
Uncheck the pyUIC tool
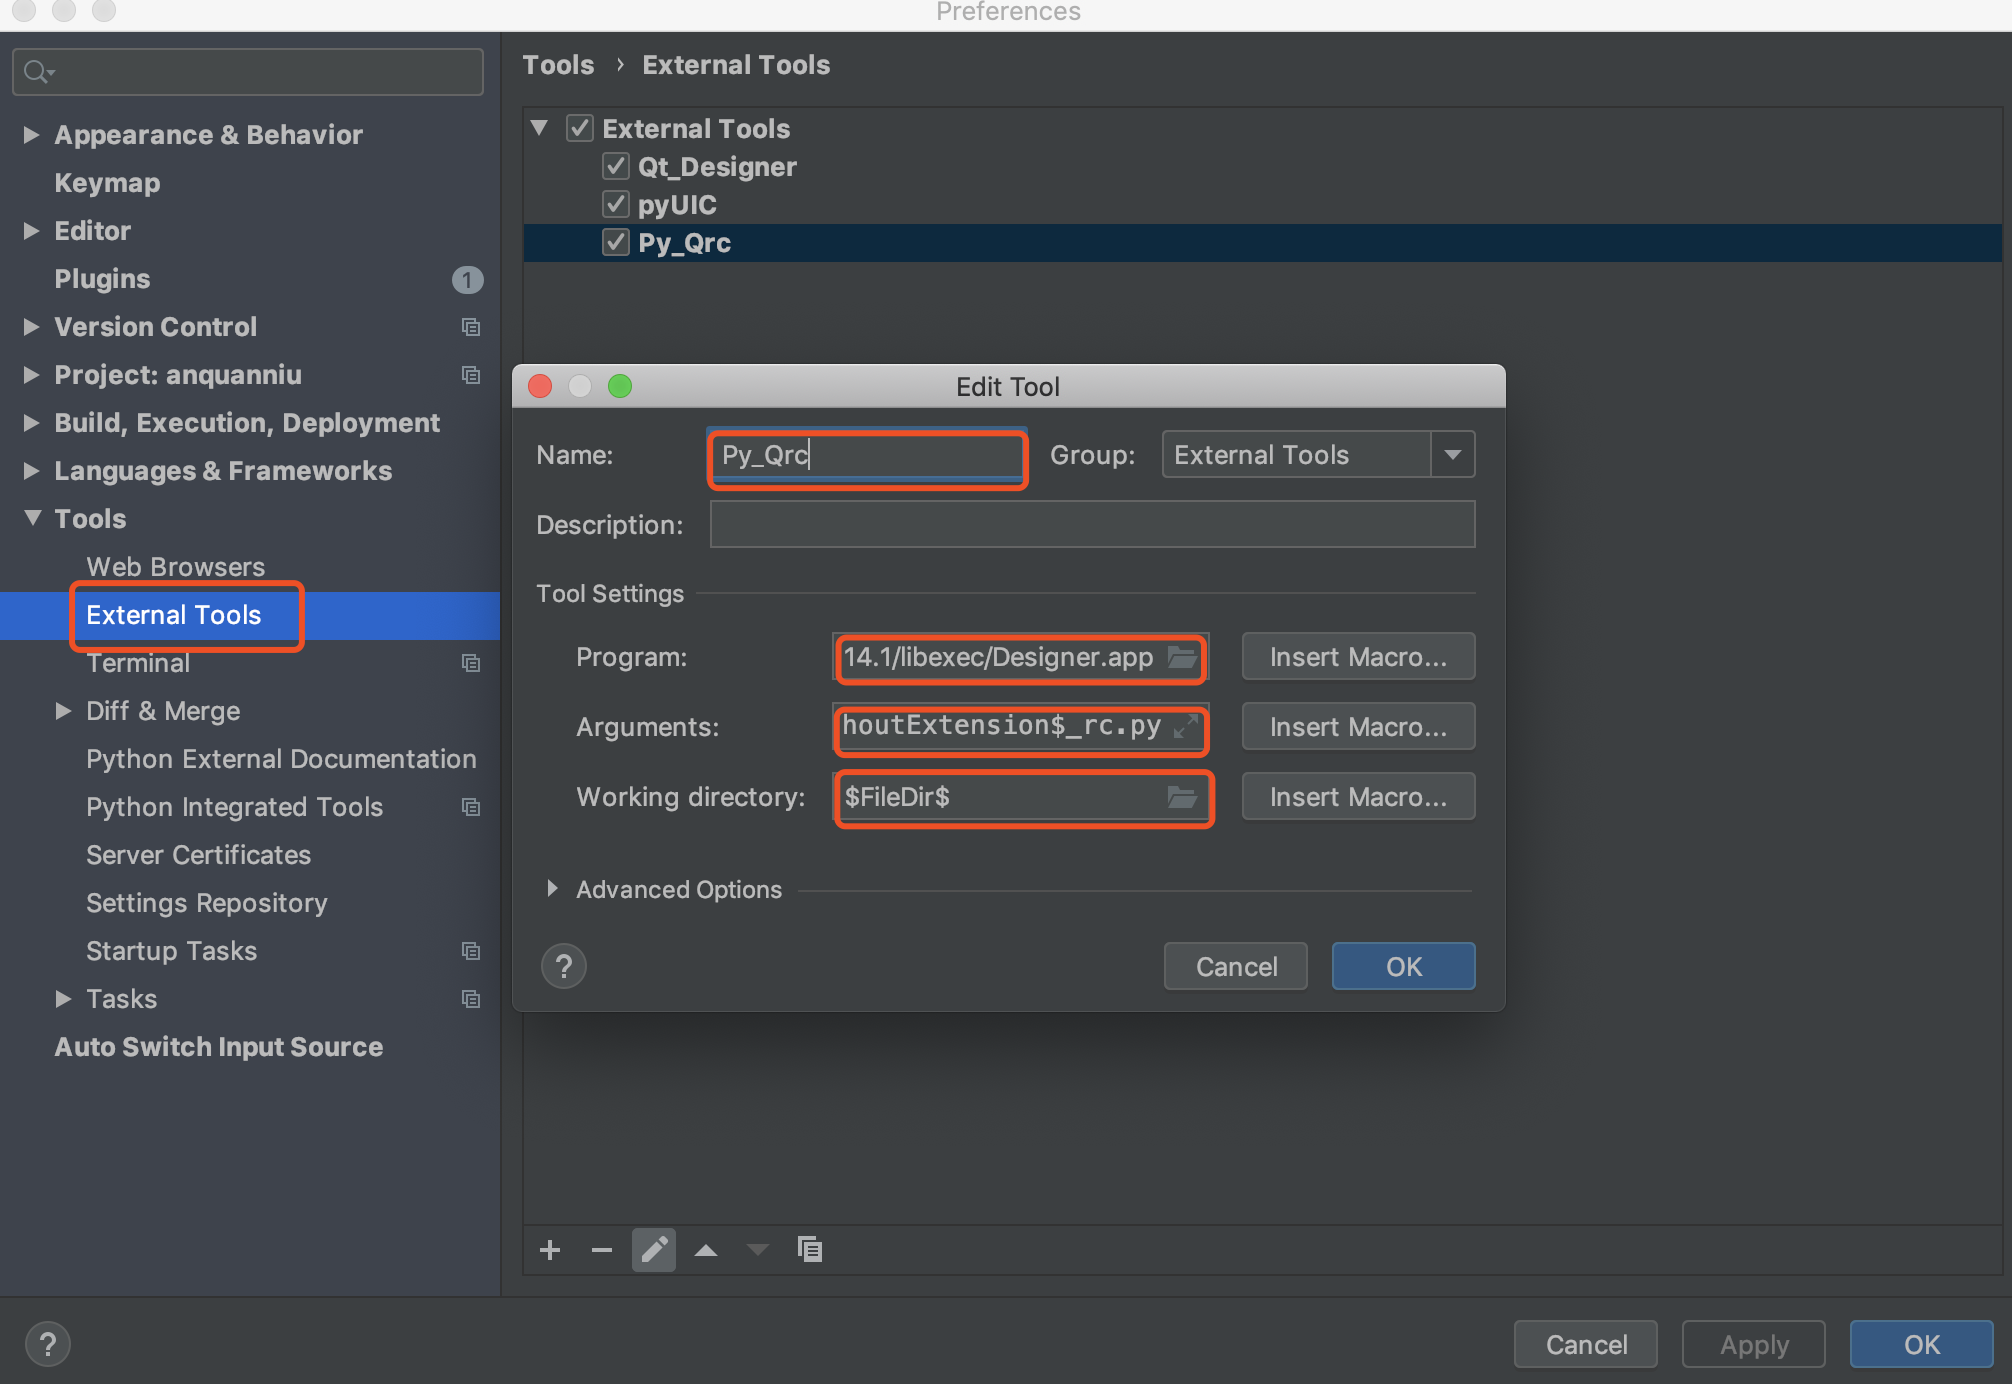pos(616,204)
